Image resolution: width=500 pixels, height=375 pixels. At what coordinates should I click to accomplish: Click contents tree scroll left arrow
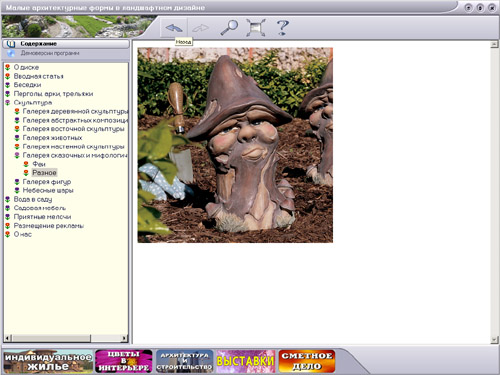[x=8, y=338]
